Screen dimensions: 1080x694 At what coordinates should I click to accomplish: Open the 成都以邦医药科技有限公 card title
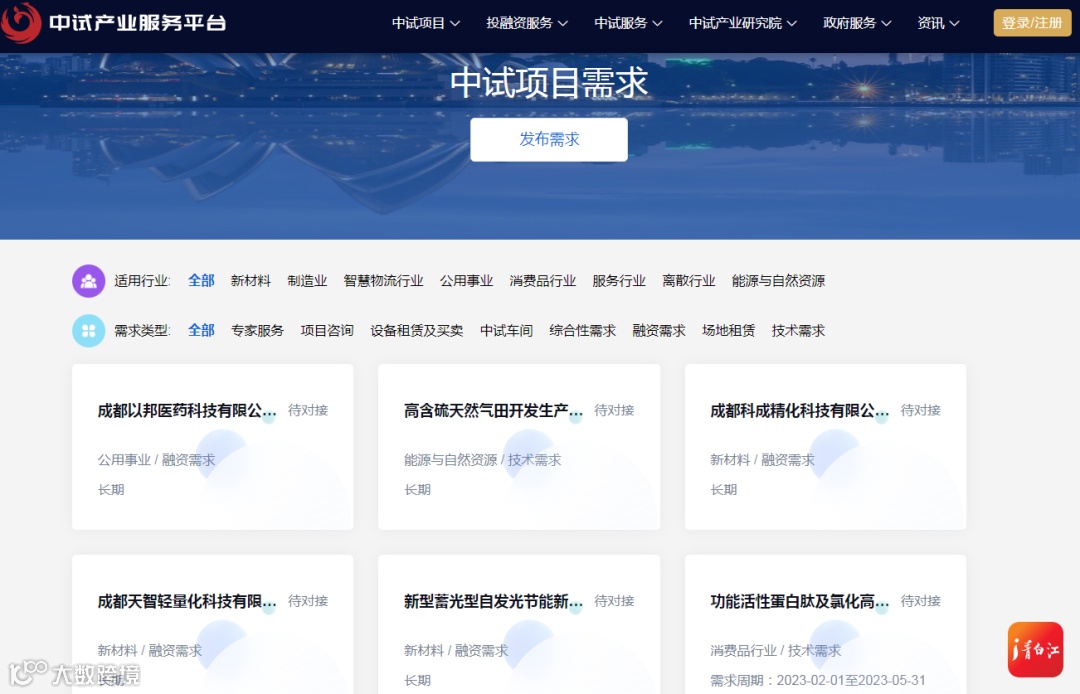pyautogui.click(x=187, y=411)
